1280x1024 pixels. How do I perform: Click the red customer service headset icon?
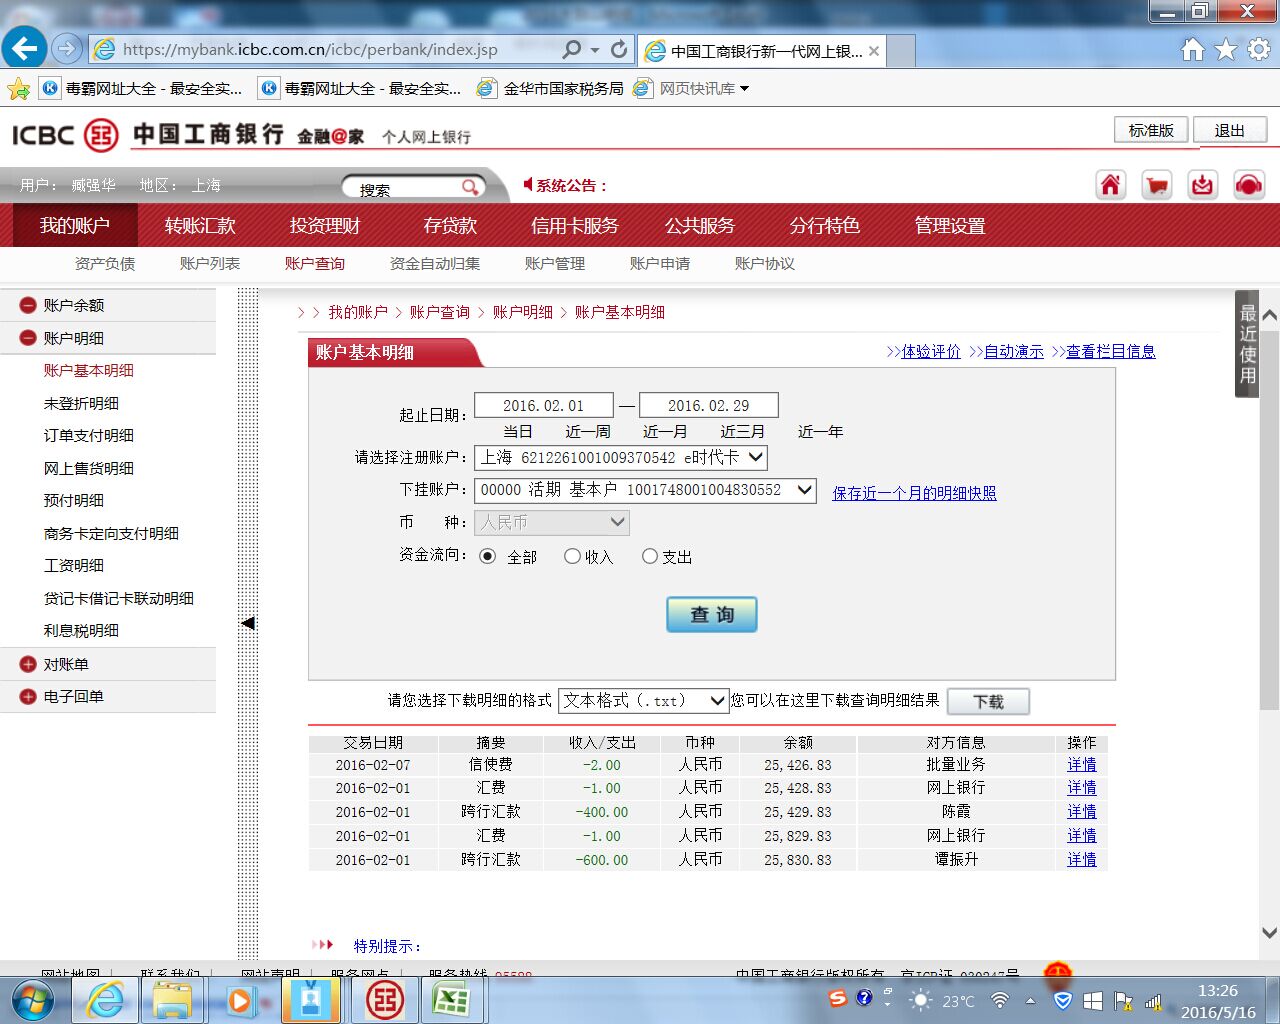pos(1248,185)
